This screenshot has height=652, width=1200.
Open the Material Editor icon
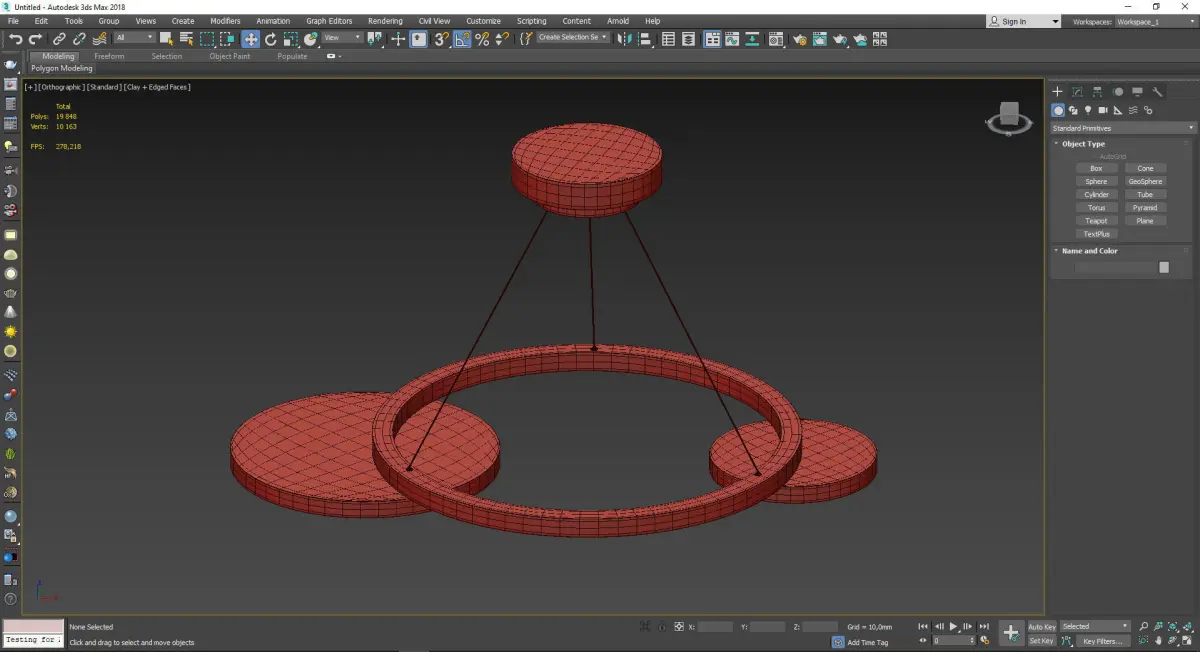coord(776,39)
